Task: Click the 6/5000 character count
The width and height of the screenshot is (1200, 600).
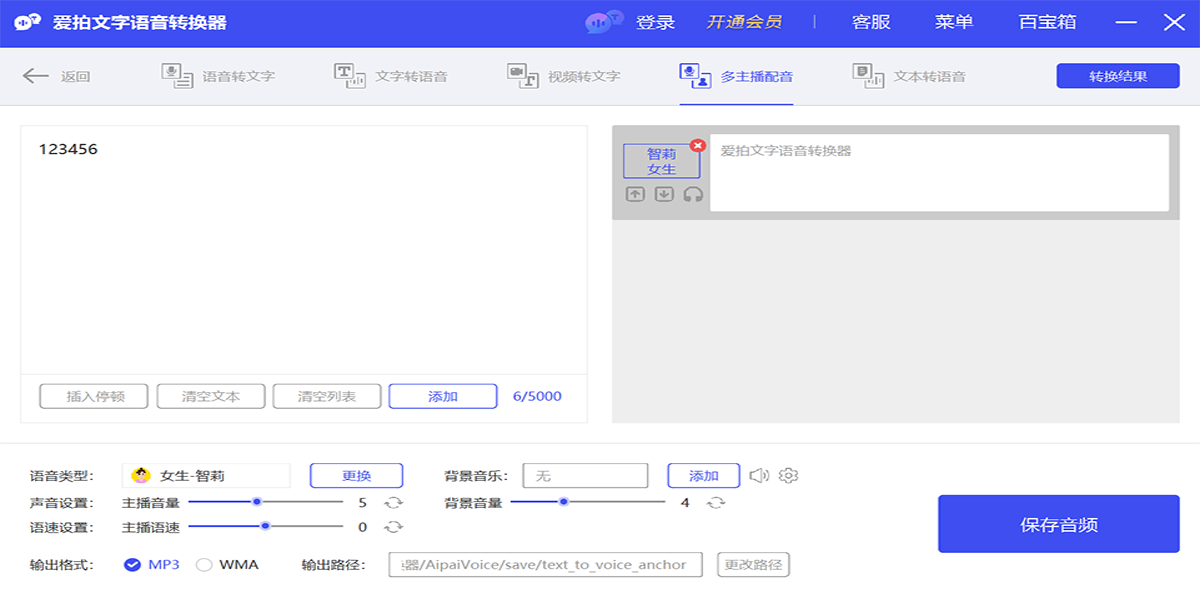Action: [537, 396]
